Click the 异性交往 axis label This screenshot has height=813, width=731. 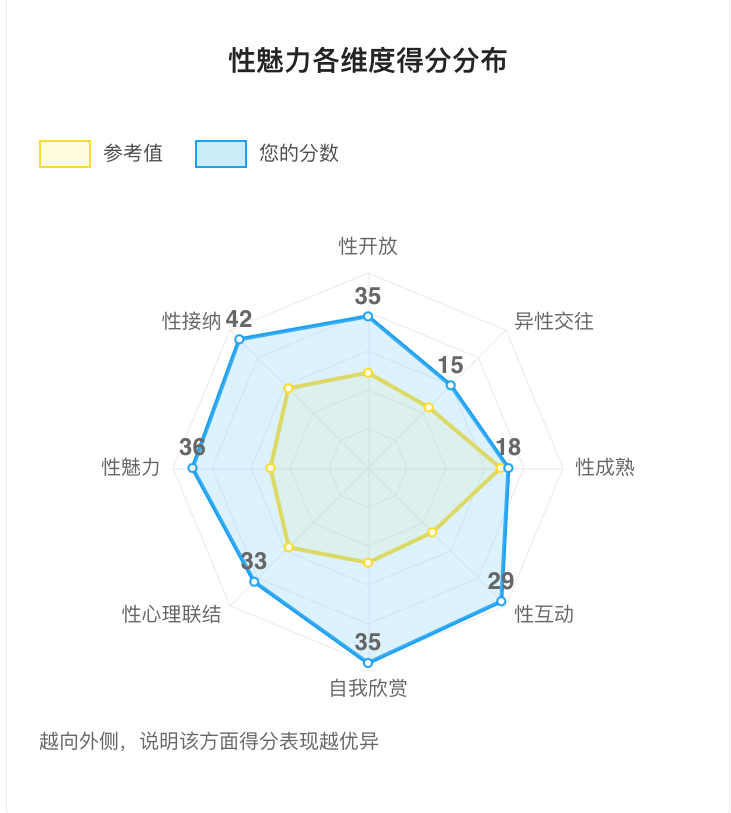(554, 321)
